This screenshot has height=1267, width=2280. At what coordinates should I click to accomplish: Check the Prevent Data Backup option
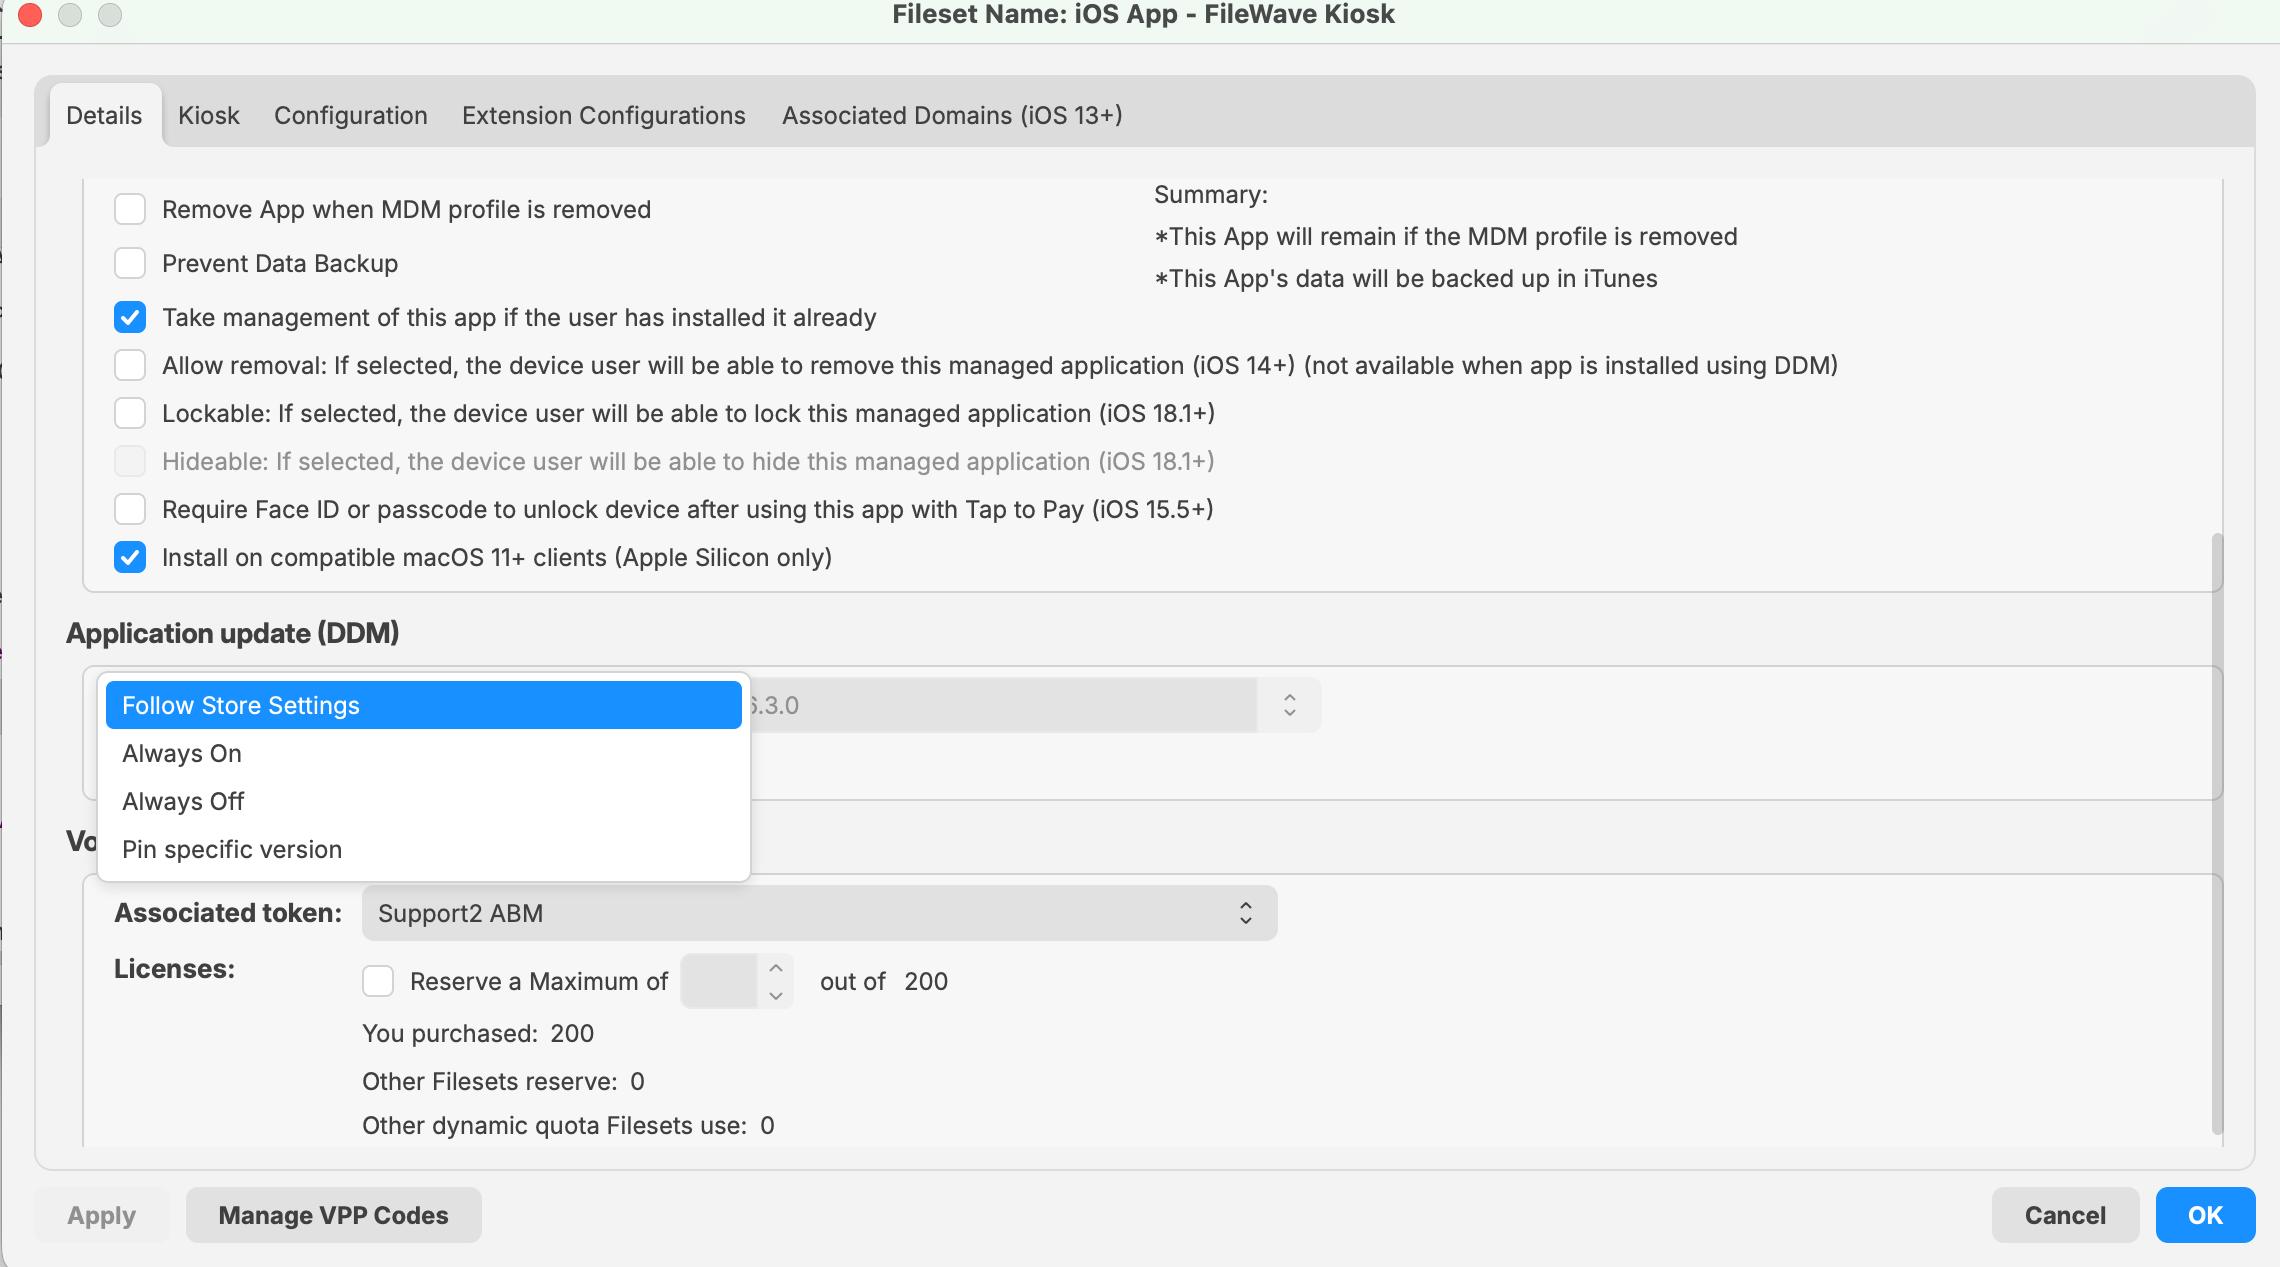coord(130,264)
